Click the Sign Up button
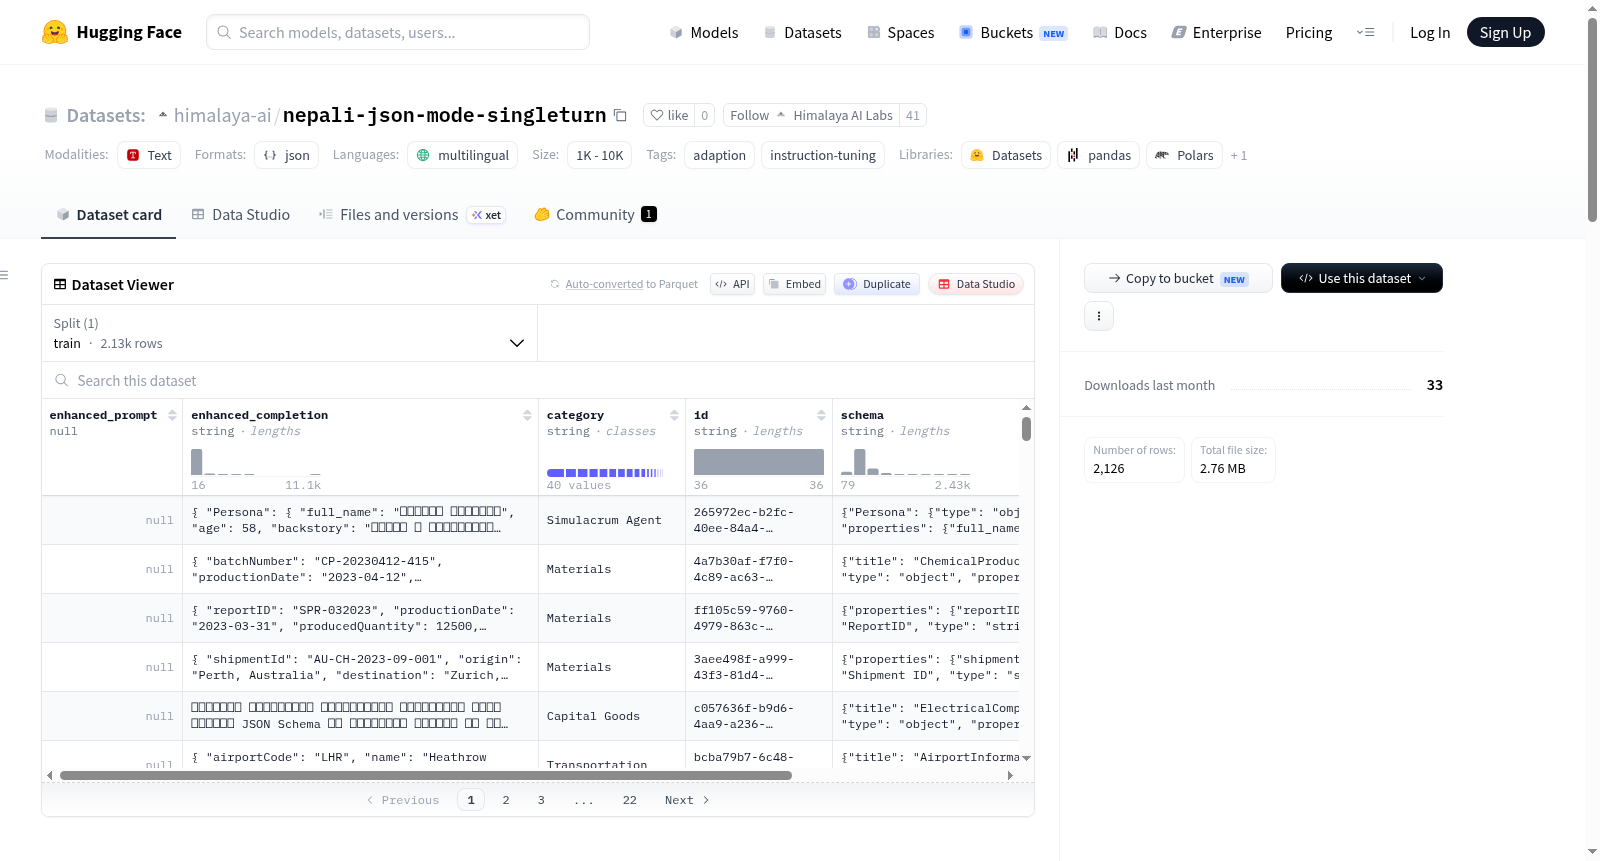The width and height of the screenshot is (1600, 861). point(1505,32)
